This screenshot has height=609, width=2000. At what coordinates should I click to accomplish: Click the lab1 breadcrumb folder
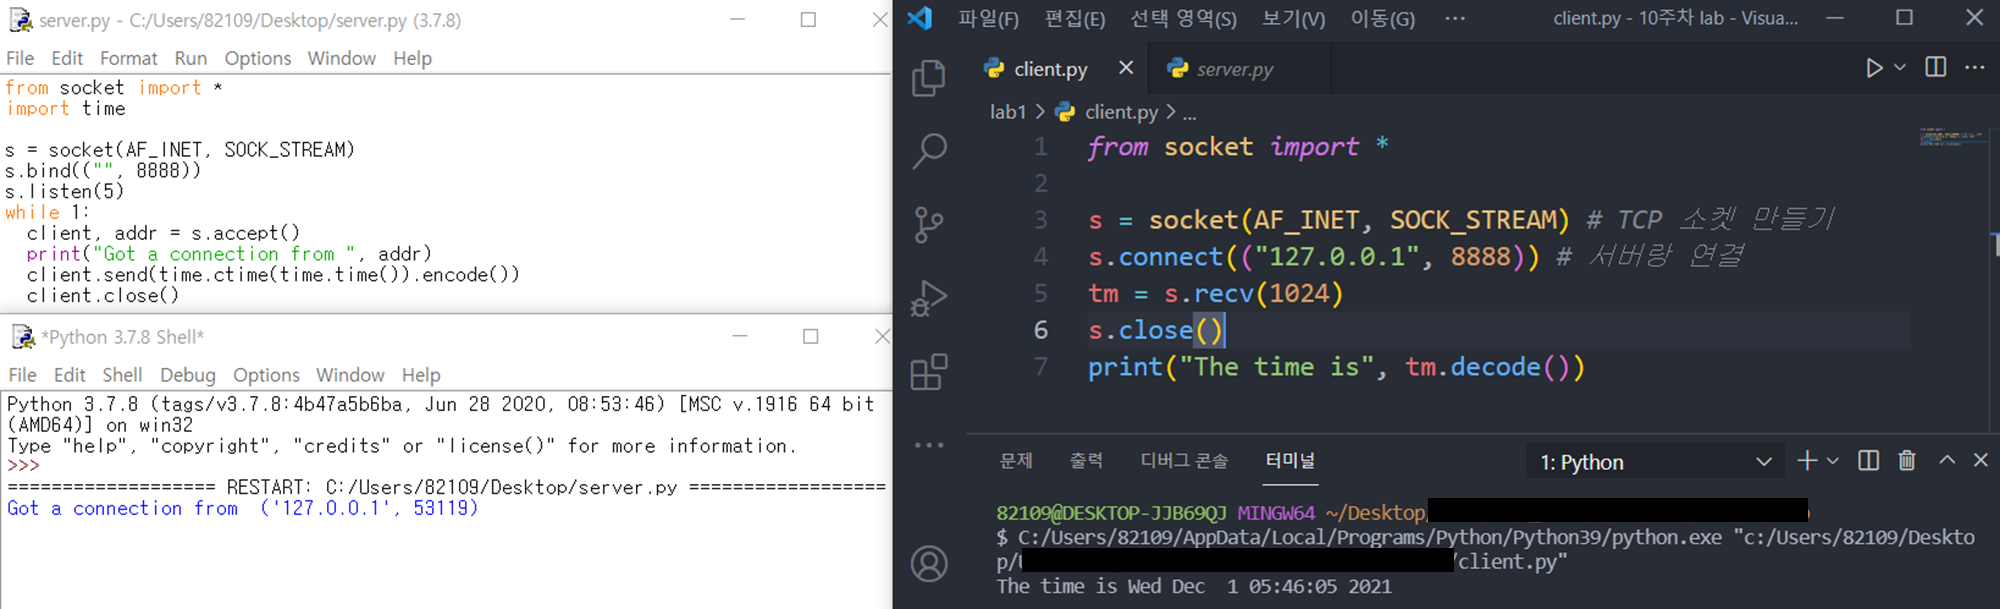click(1008, 112)
